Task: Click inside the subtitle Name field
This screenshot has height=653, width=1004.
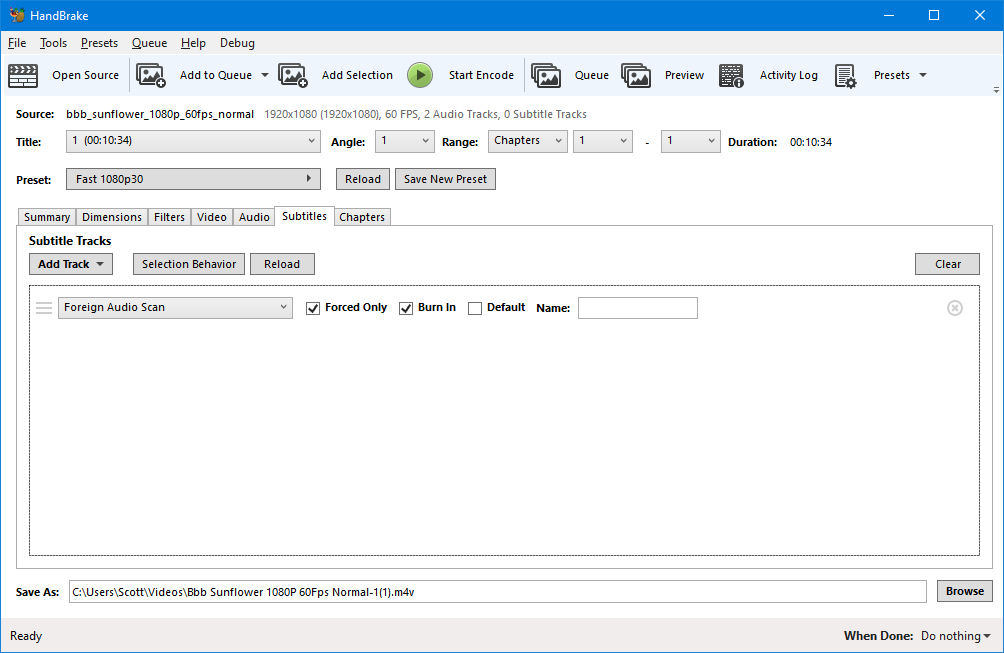Action: coord(637,307)
